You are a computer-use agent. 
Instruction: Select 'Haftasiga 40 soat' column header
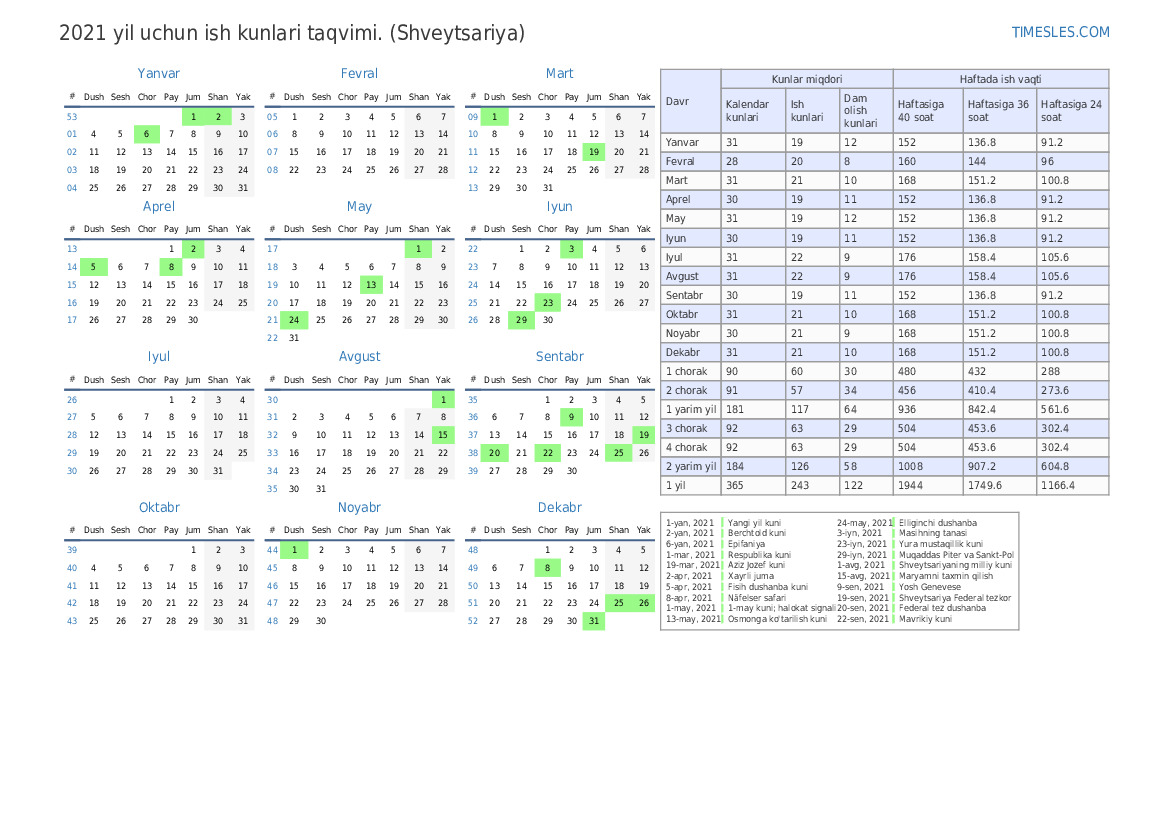[x=927, y=110]
